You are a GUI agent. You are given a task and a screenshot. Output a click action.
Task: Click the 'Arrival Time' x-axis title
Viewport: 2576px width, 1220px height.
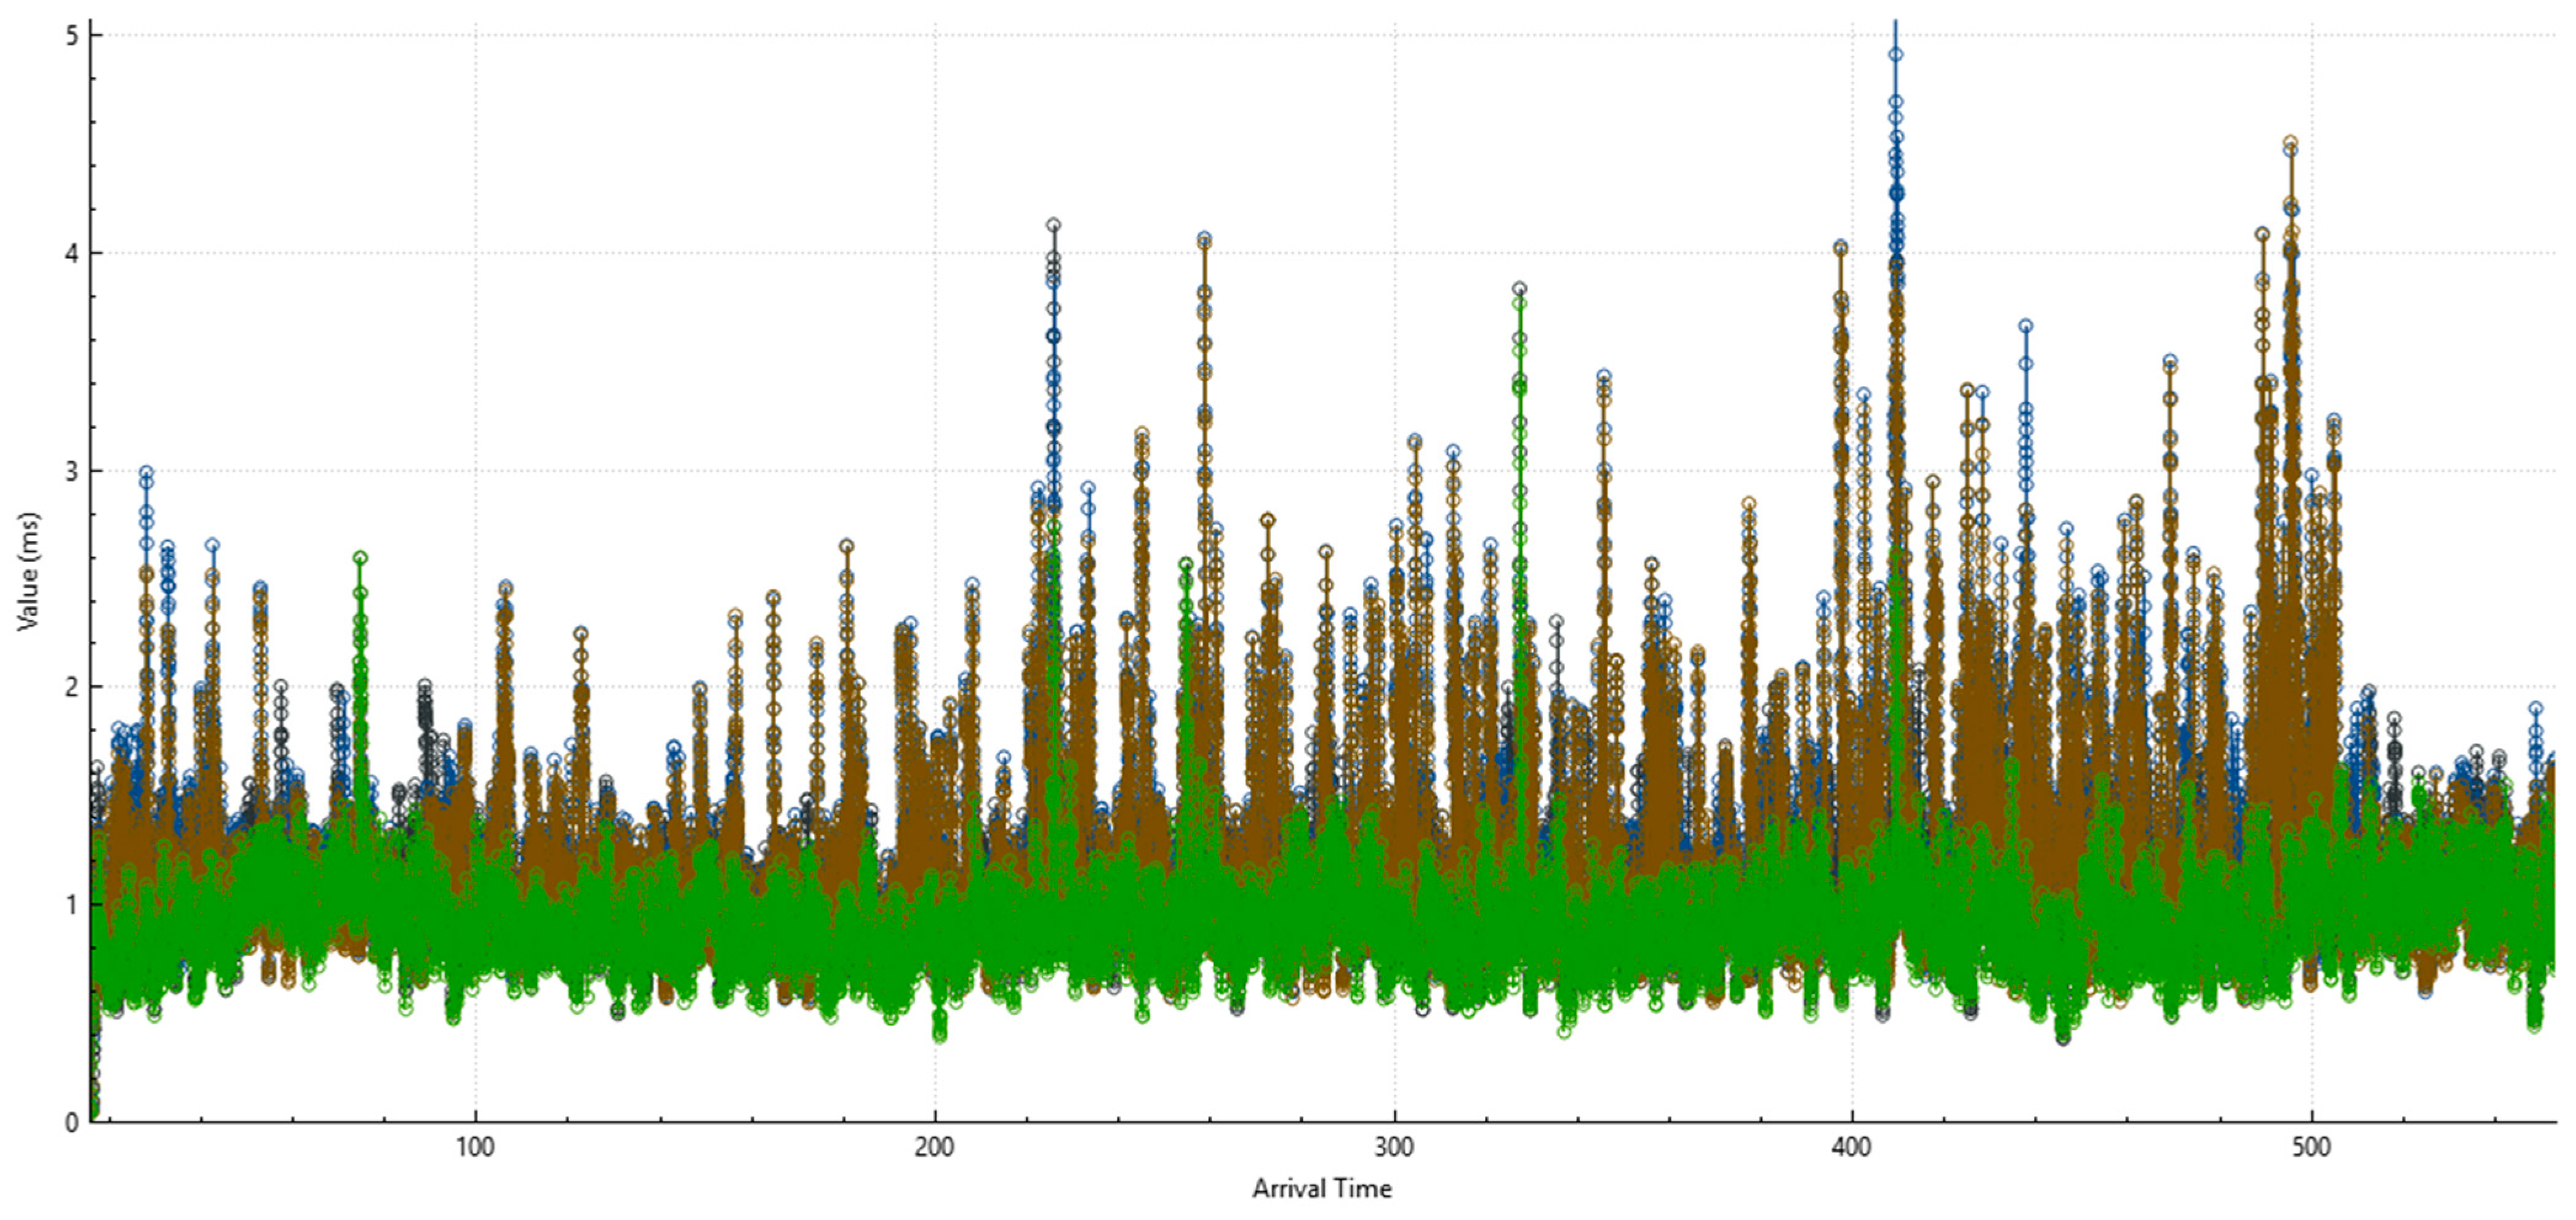point(1321,1188)
